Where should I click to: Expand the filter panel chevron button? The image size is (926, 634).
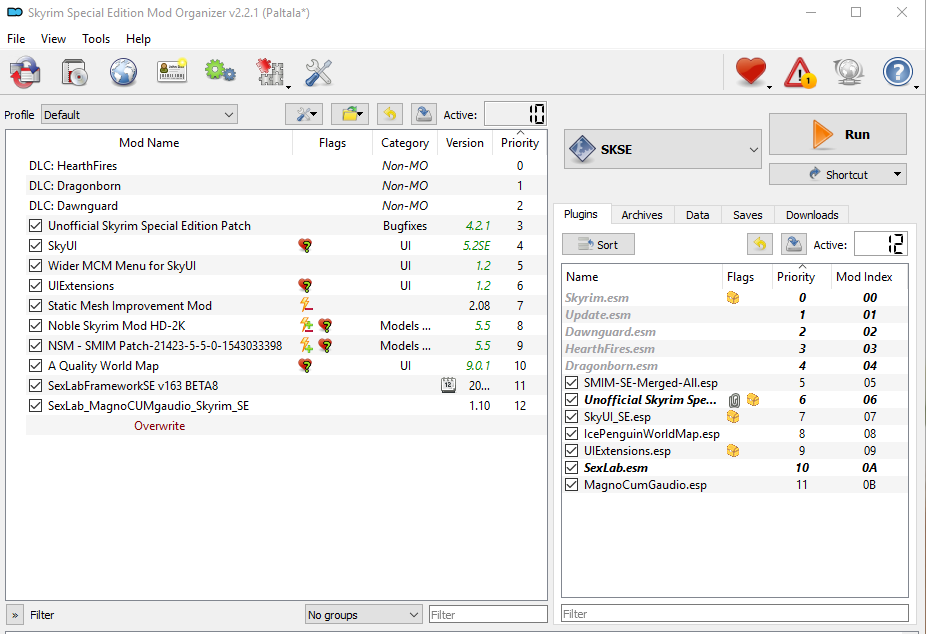click(x=15, y=615)
